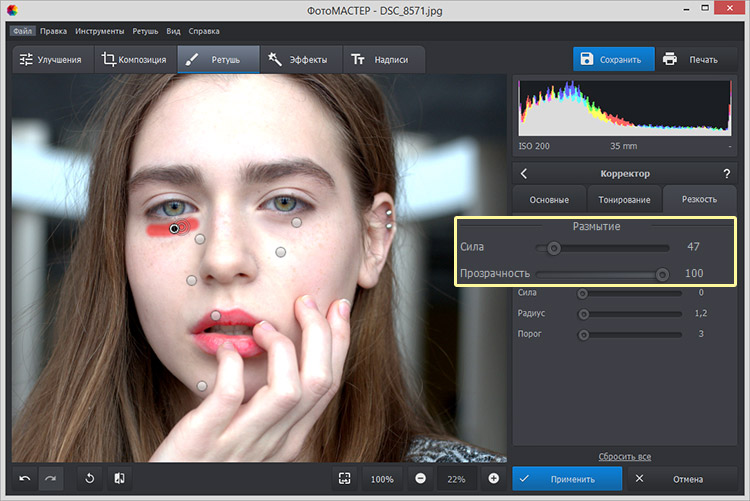Click the redo arrow icon
Screen dimensions: 750x501
(51, 479)
